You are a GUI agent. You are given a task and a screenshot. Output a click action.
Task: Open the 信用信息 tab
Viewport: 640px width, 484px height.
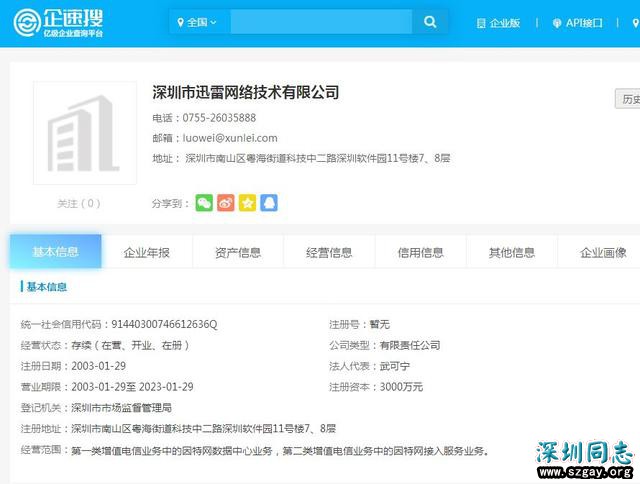[x=420, y=253]
